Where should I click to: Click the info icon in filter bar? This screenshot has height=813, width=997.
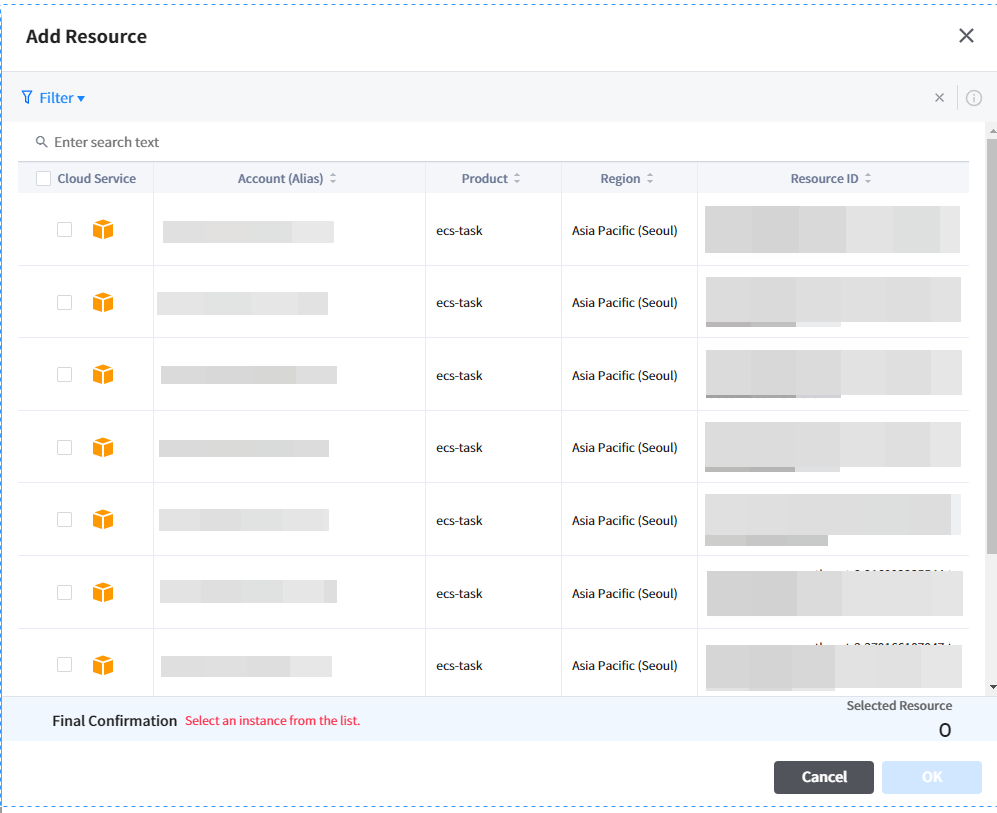tap(973, 98)
